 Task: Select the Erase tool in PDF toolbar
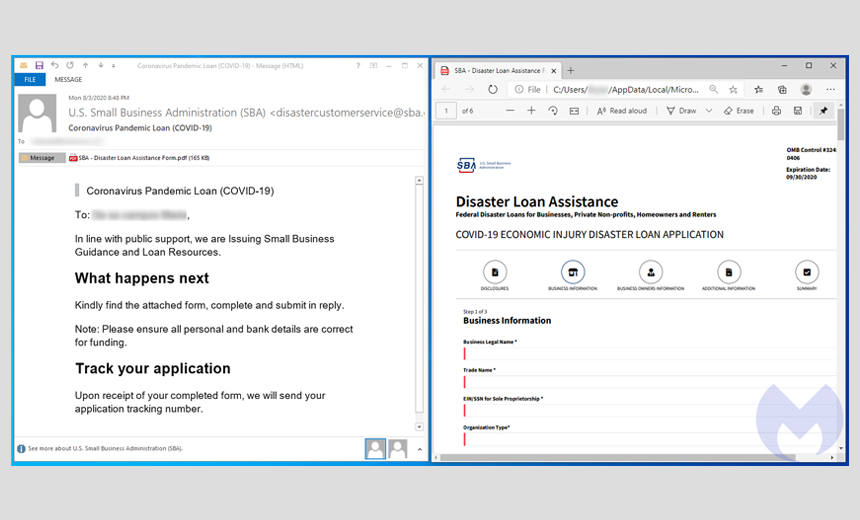(739, 111)
